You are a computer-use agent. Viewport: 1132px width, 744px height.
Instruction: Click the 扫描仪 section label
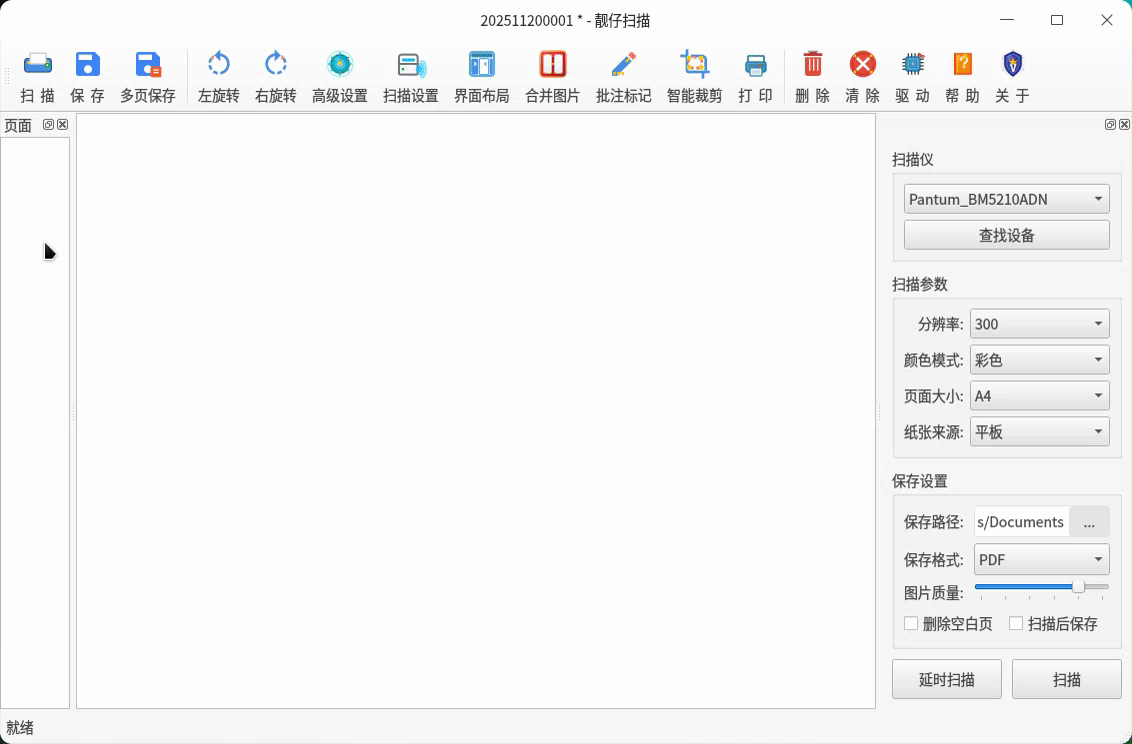tap(913, 159)
